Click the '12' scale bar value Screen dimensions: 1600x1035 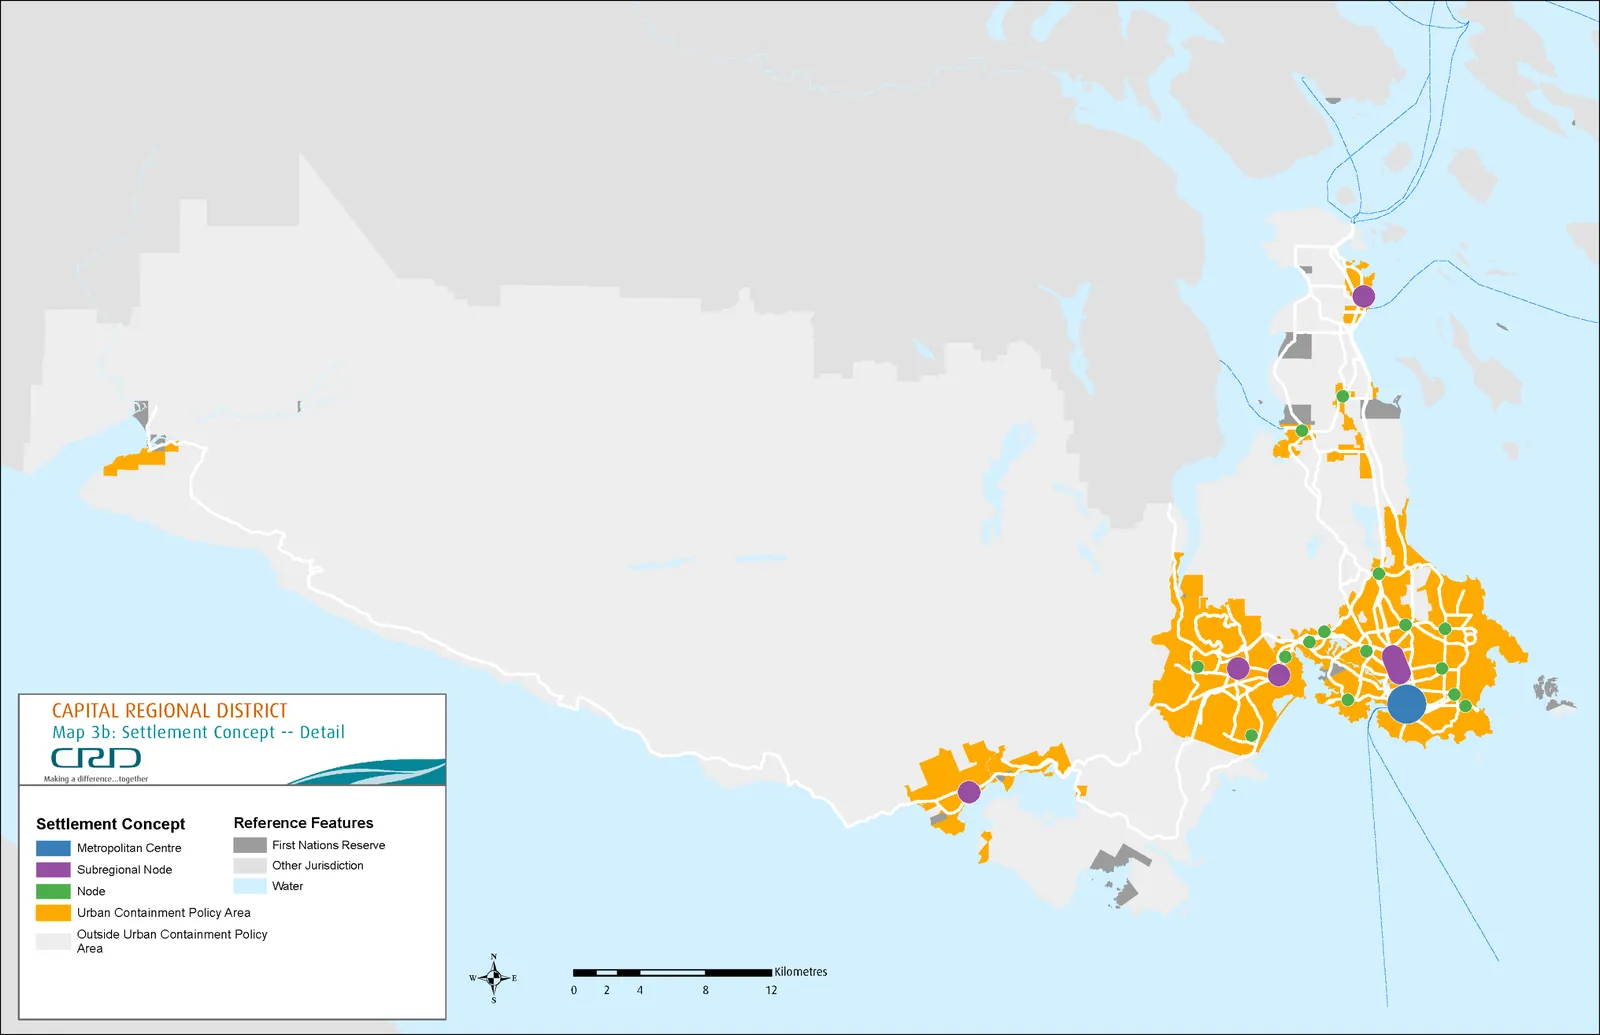click(x=771, y=990)
